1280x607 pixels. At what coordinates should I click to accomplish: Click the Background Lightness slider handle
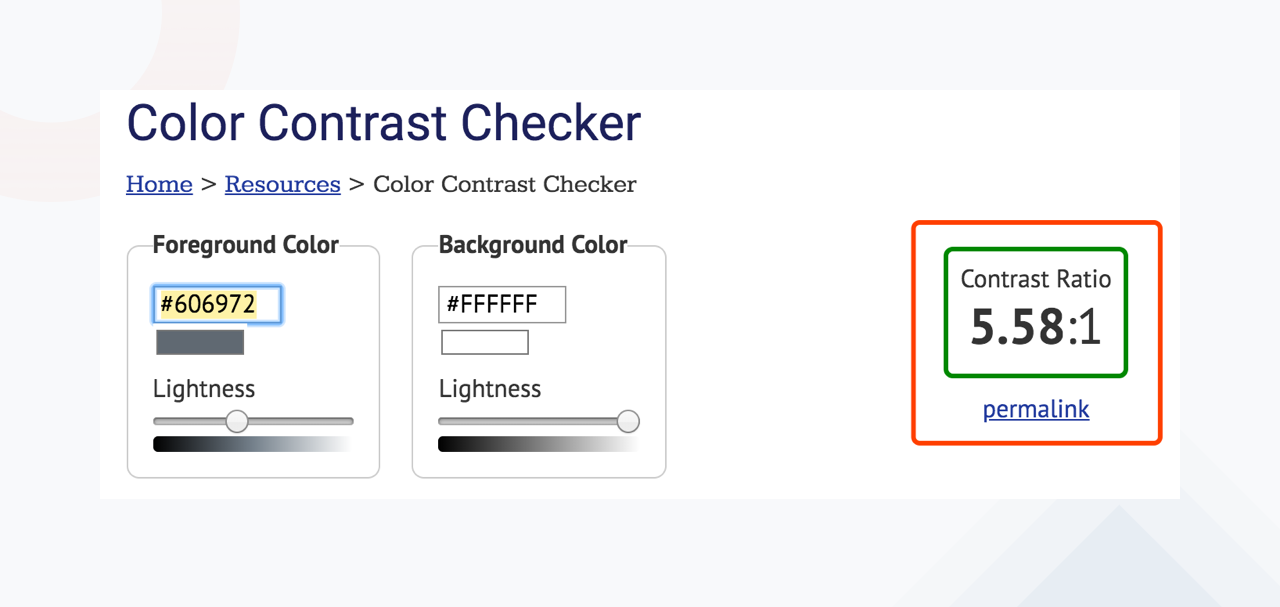tap(628, 421)
